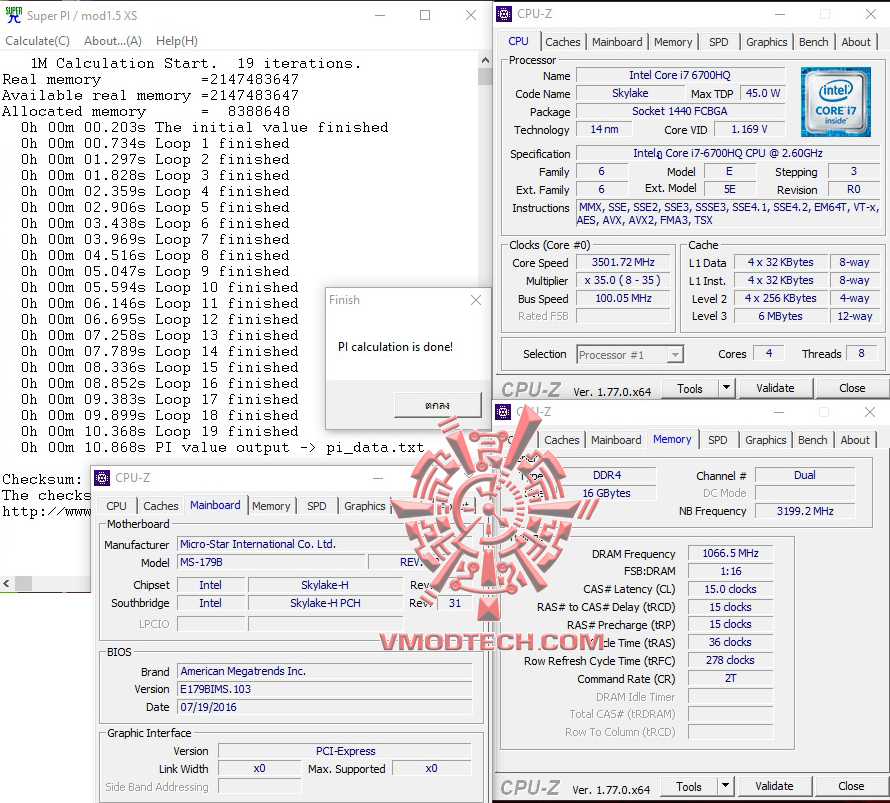This screenshot has height=803, width=890.
Task: Click the Command Rate value 2T
Action: 730,678
